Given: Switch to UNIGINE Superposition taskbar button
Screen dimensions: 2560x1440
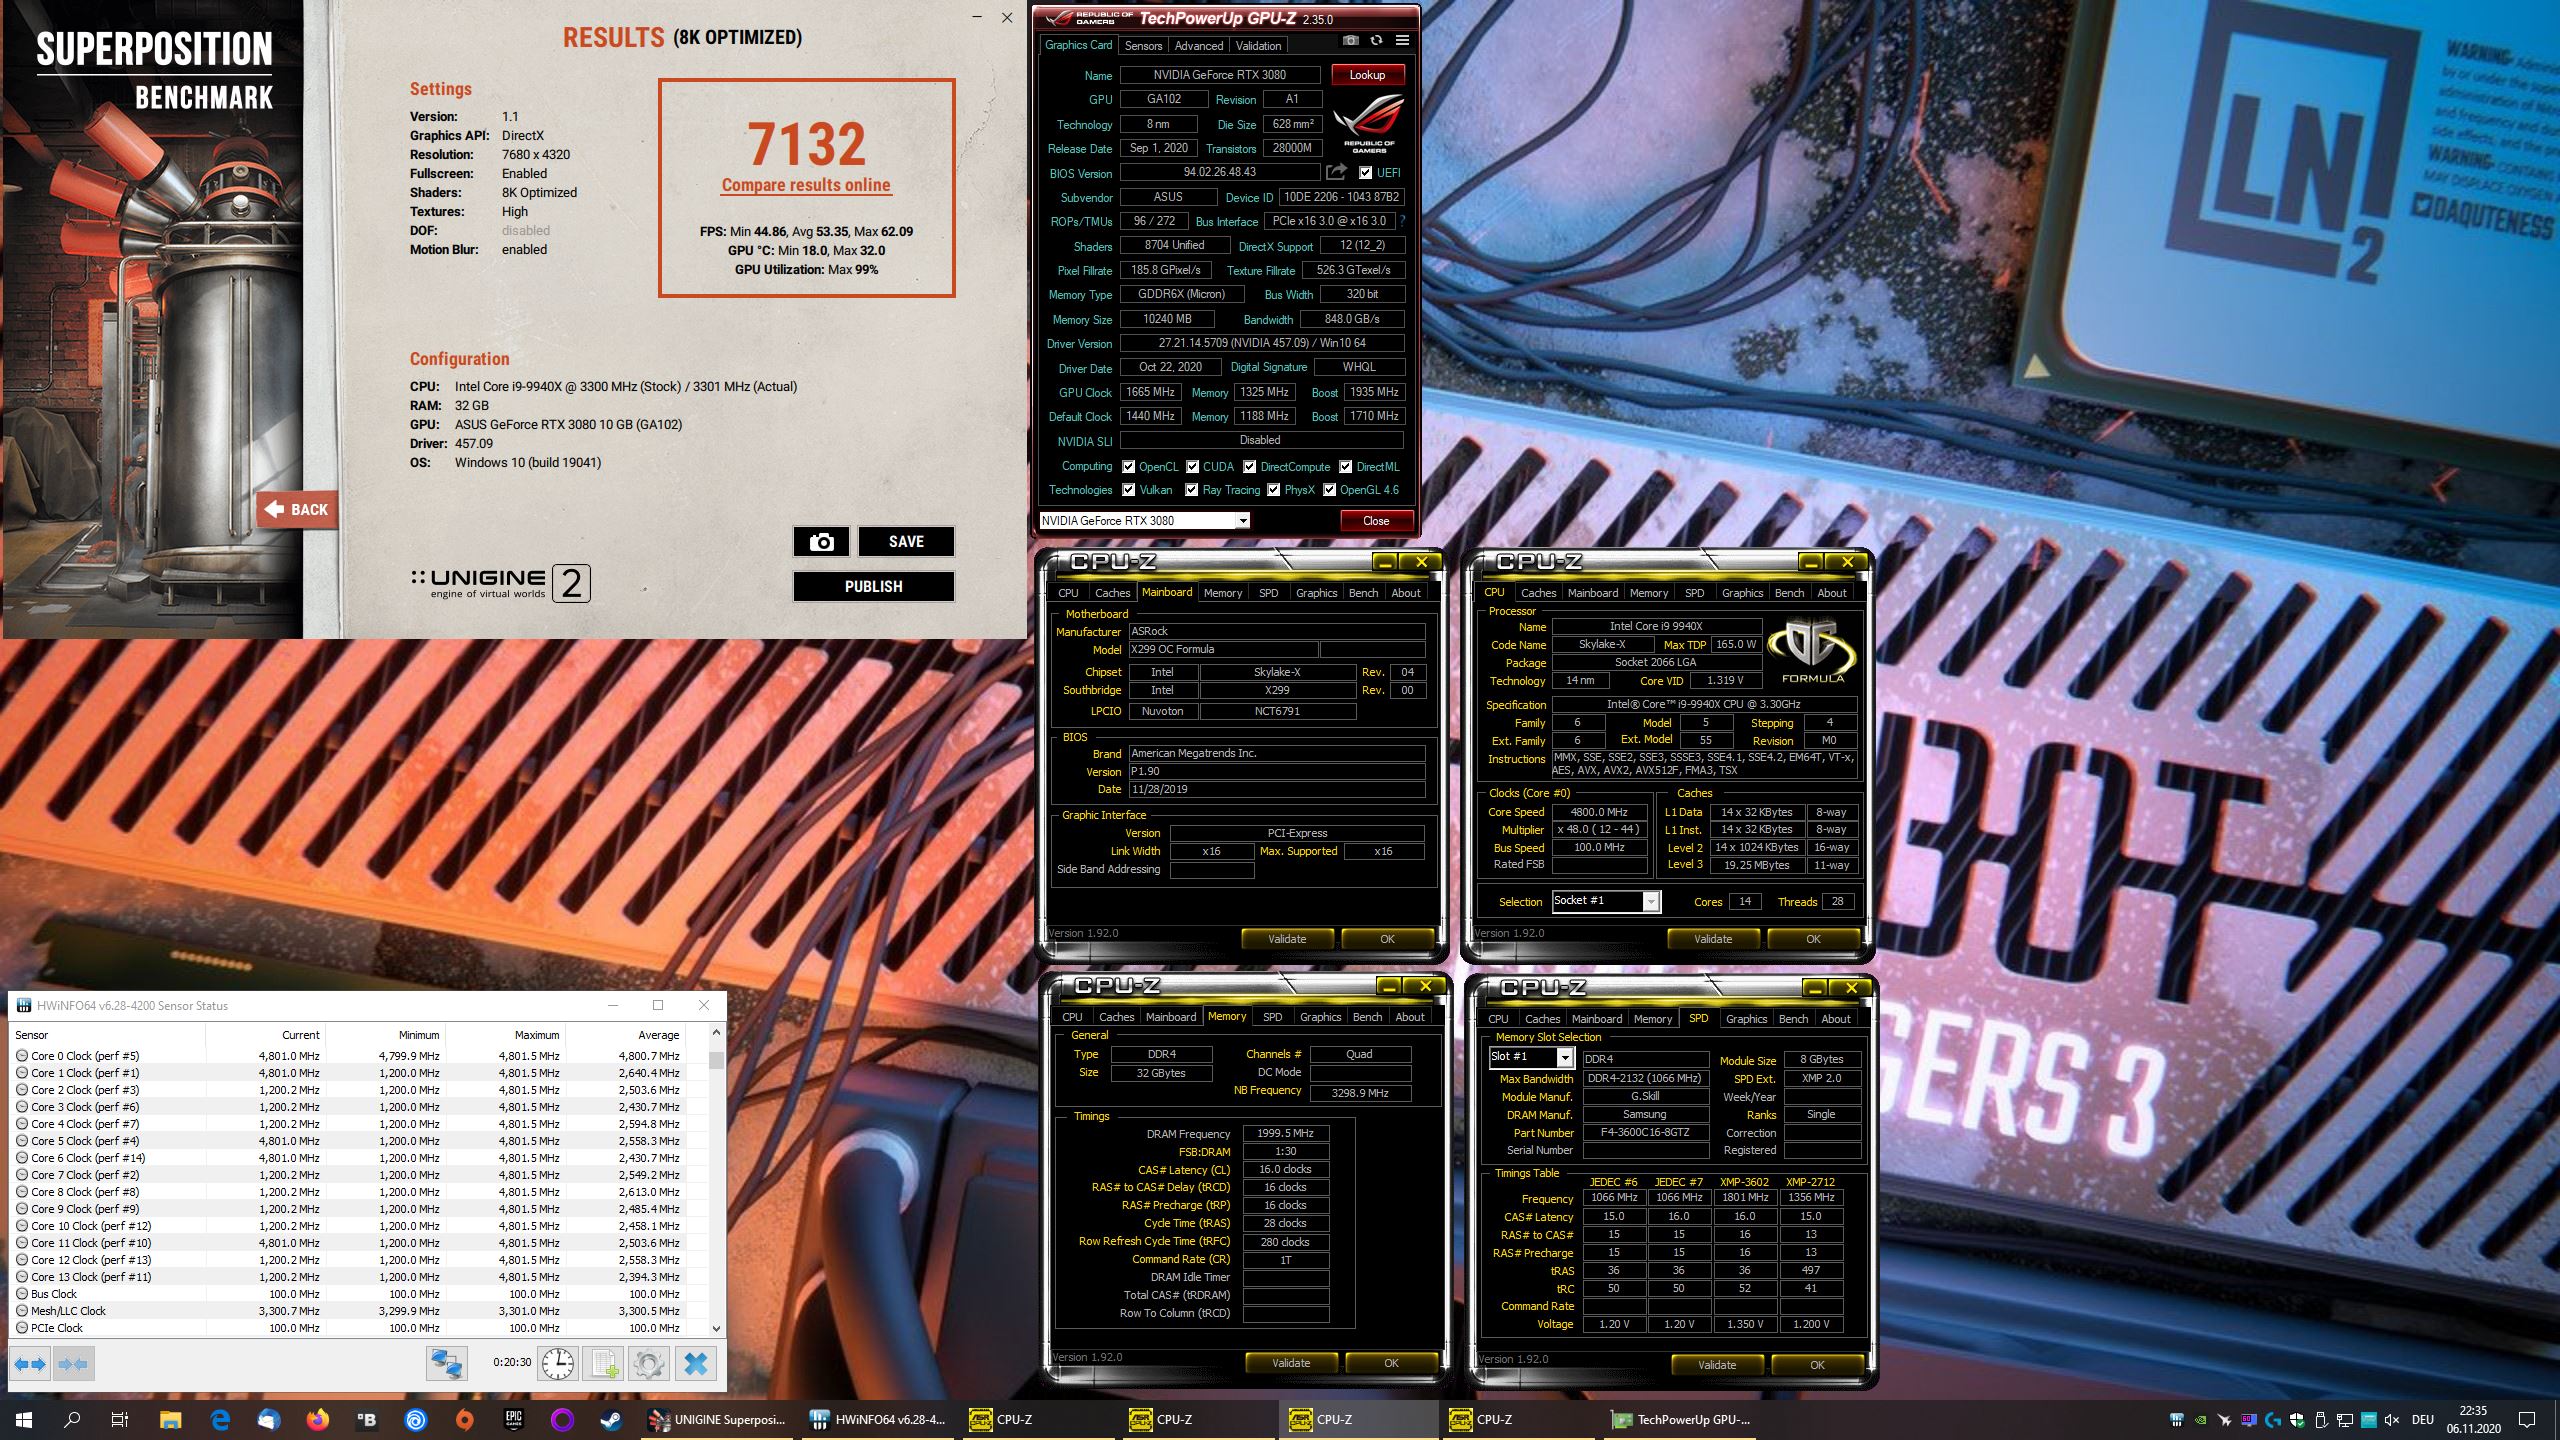Looking at the screenshot, I should tap(718, 1419).
